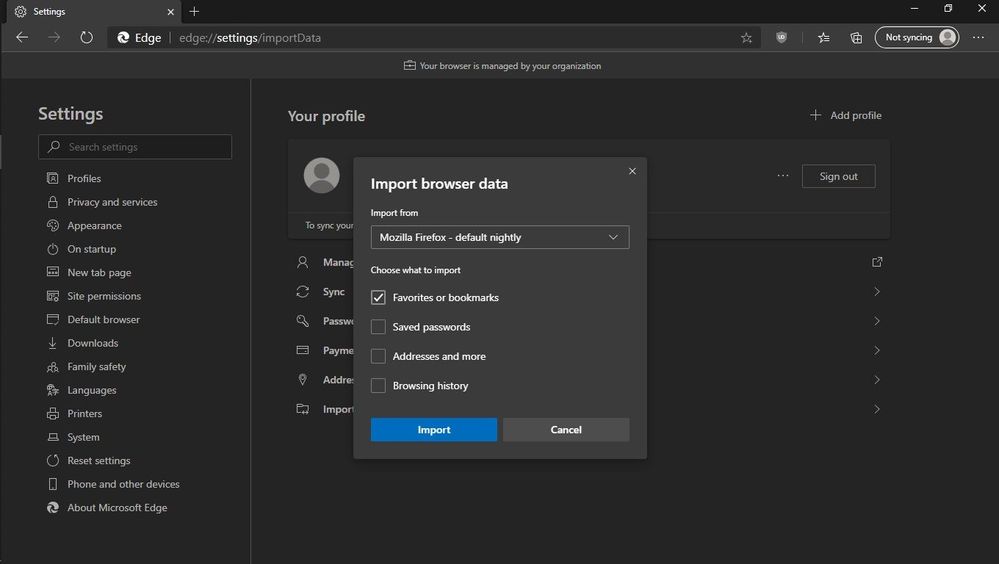Open the Not syncing profile button
999x564 pixels.
[917, 38]
